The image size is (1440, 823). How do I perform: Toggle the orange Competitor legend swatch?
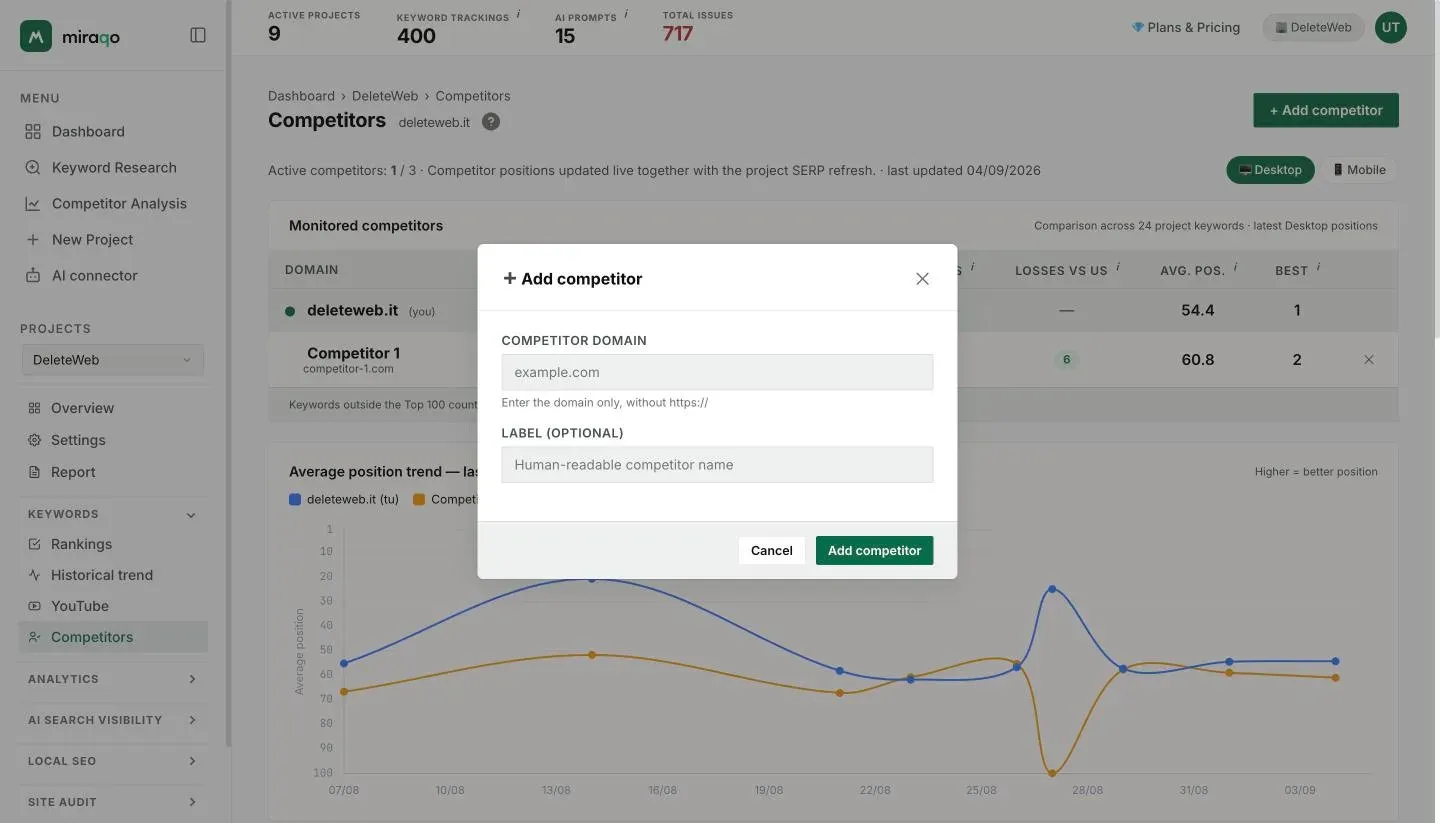point(419,499)
